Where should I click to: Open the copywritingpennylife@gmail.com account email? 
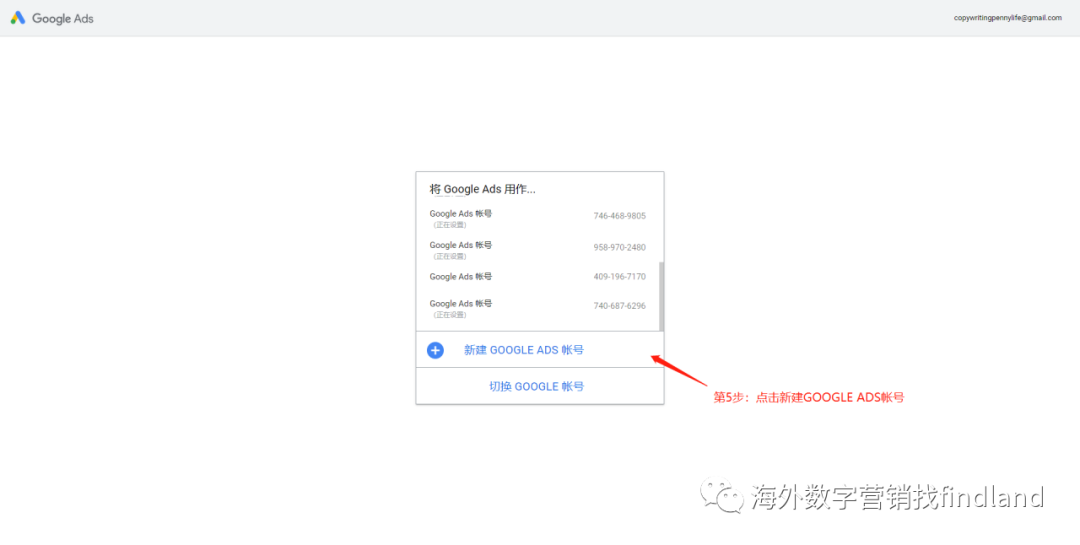pyautogui.click(x=1007, y=18)
